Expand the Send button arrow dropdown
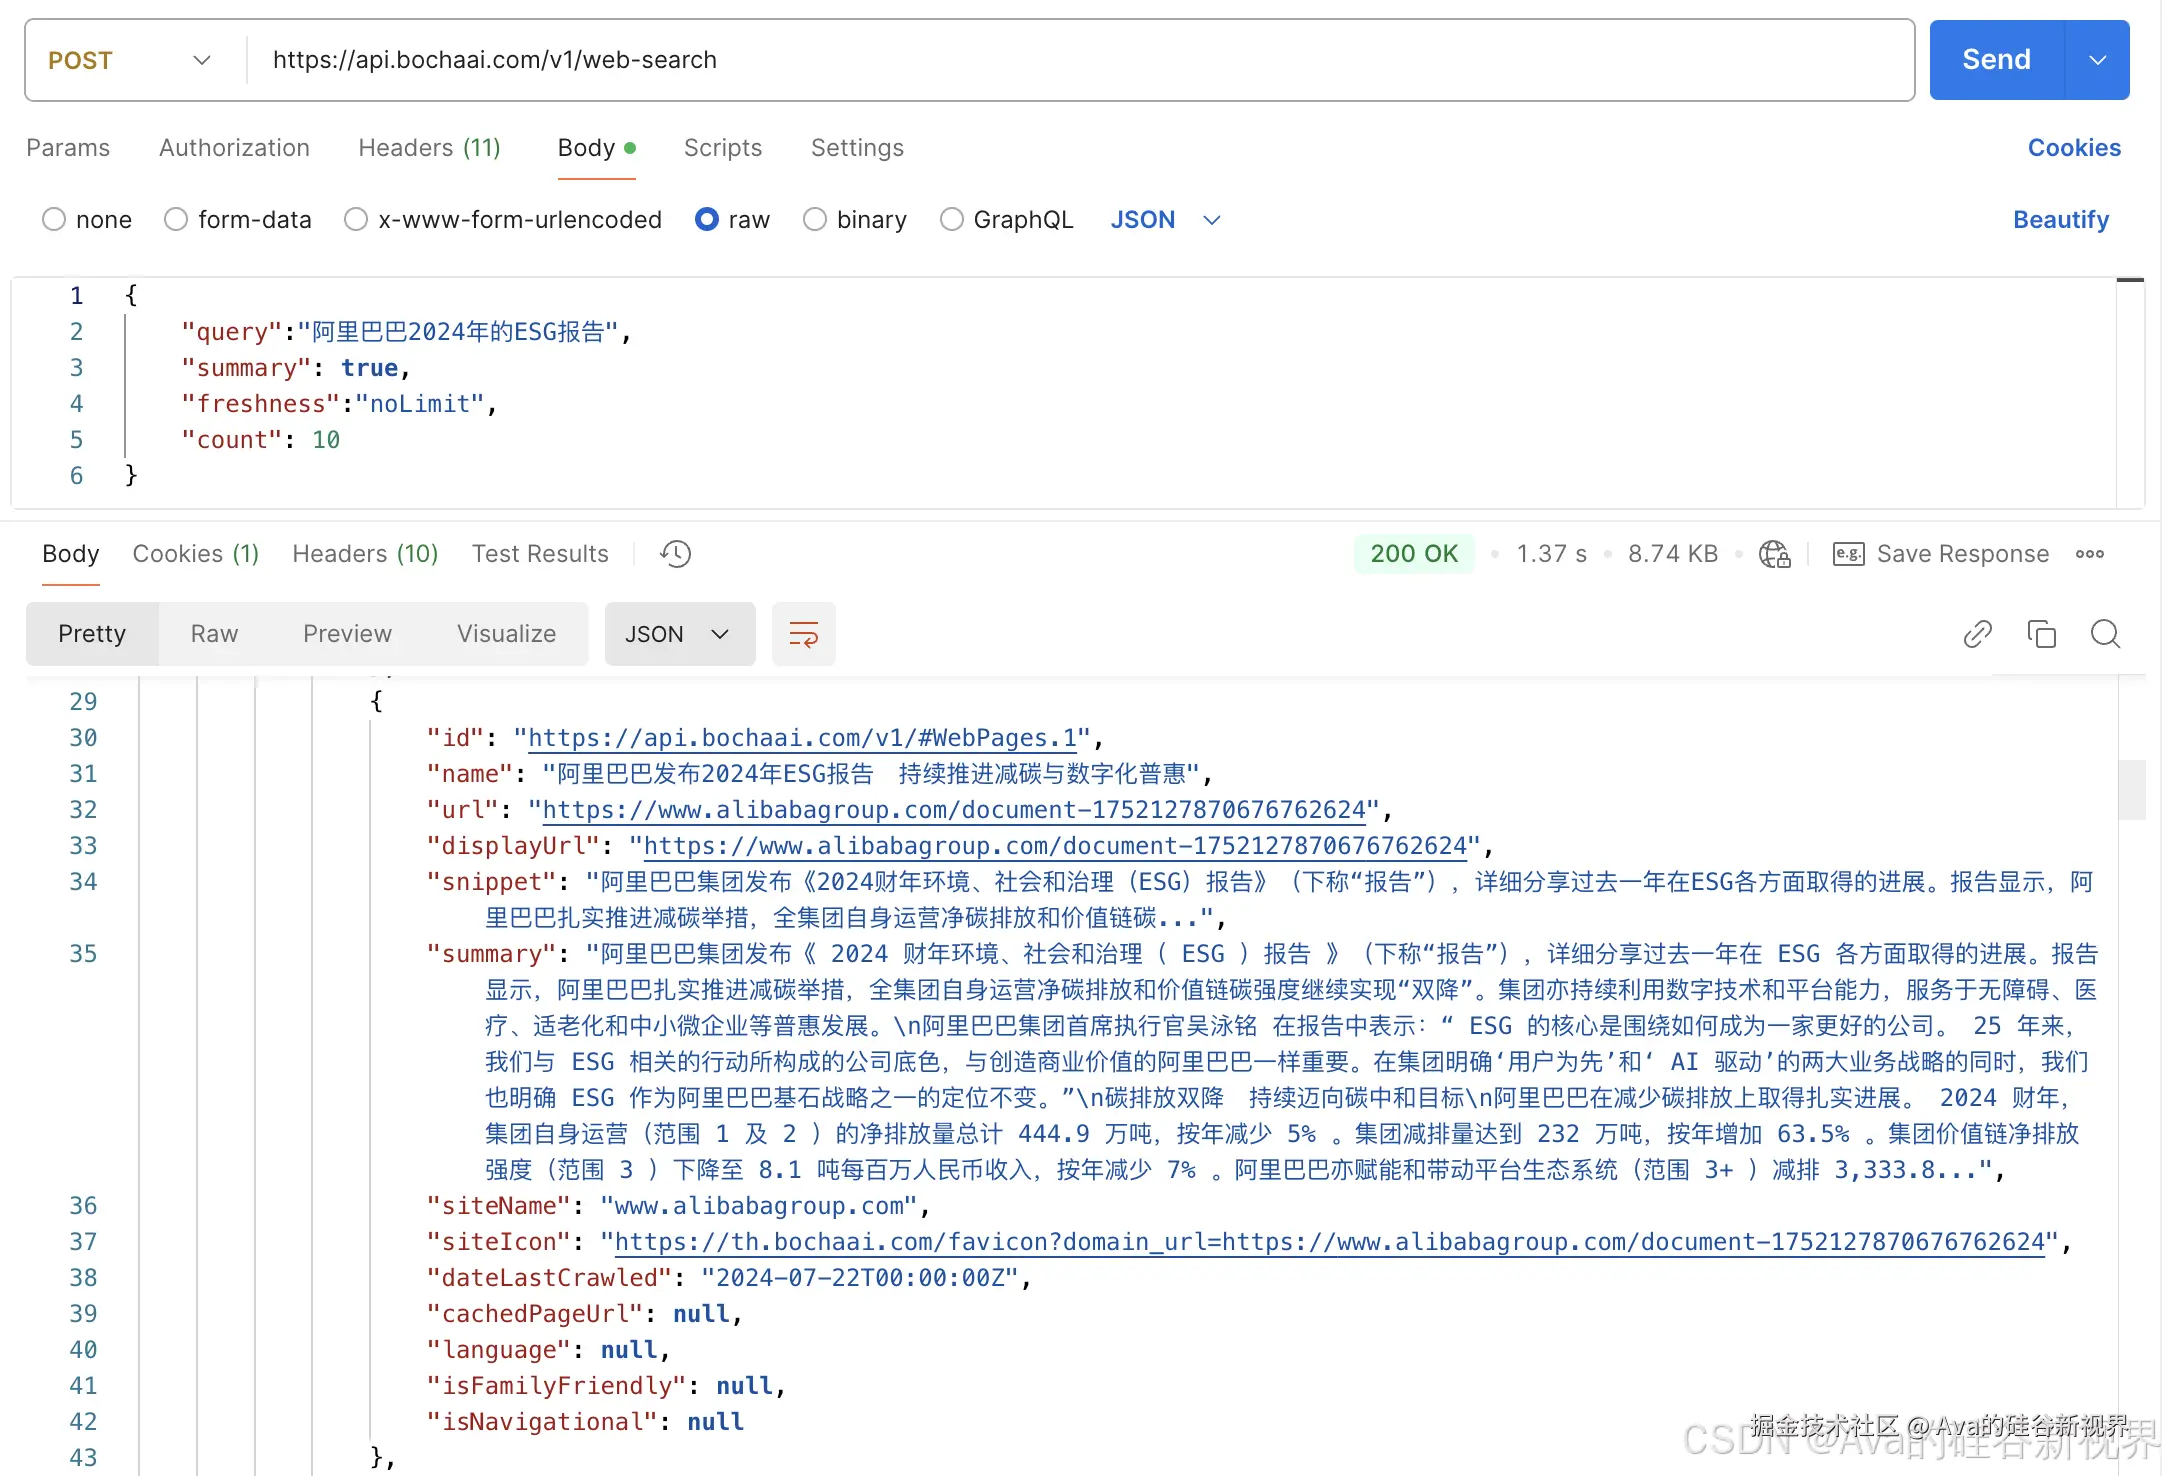The width and height of the screenshot is (2166, 1476). point(2098,60)
